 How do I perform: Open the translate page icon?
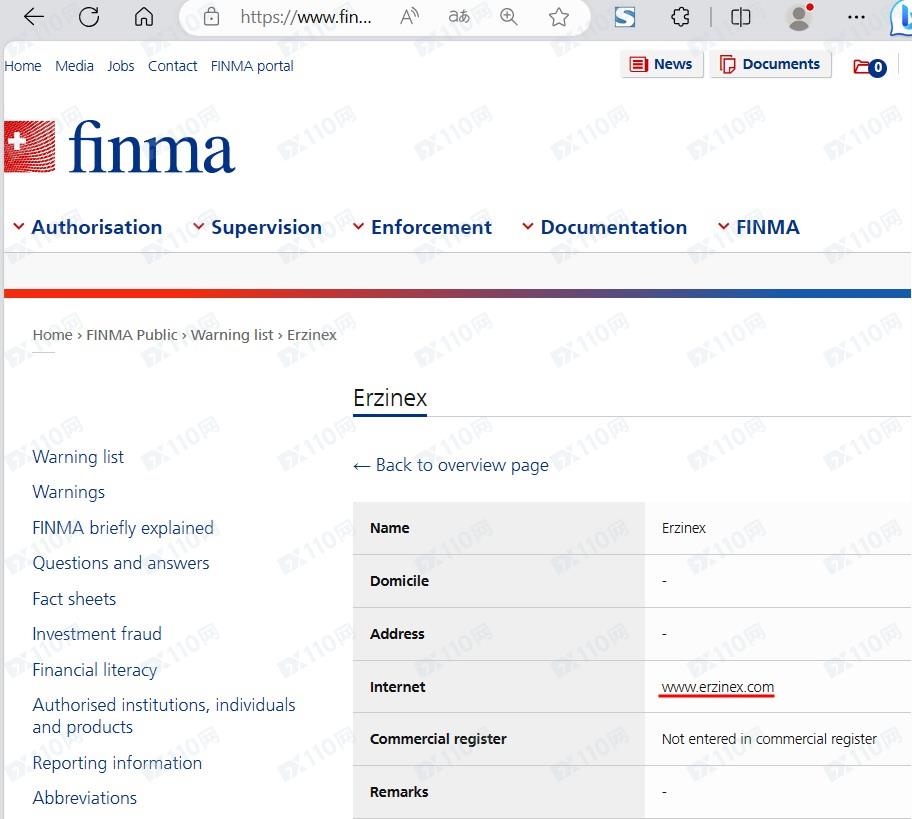click(459, 17)
